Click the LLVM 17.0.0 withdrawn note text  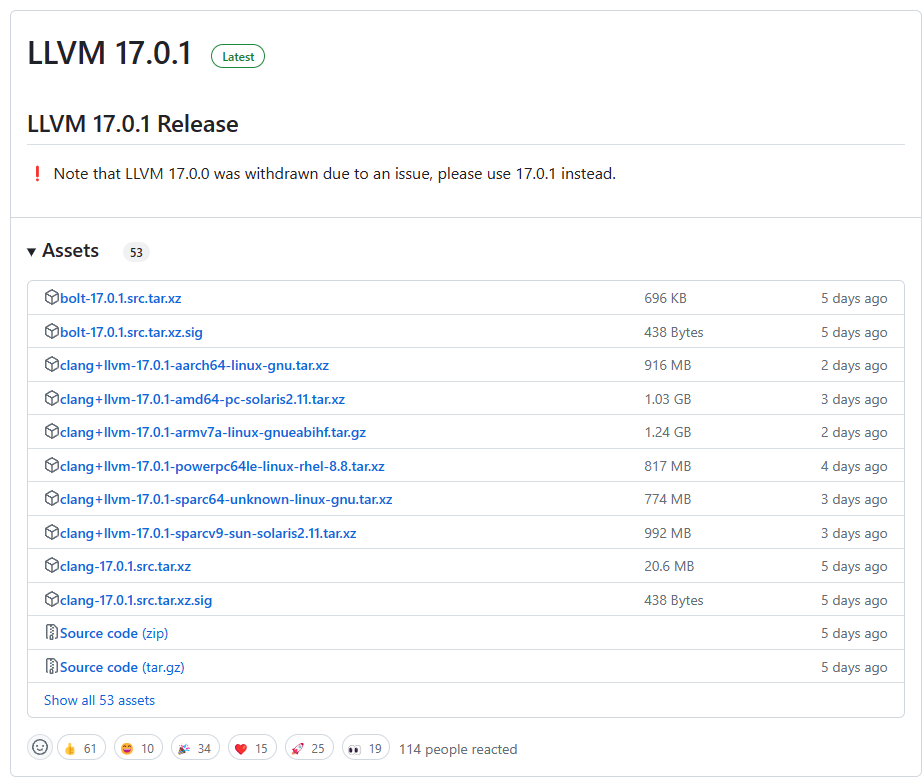(334, 174)
